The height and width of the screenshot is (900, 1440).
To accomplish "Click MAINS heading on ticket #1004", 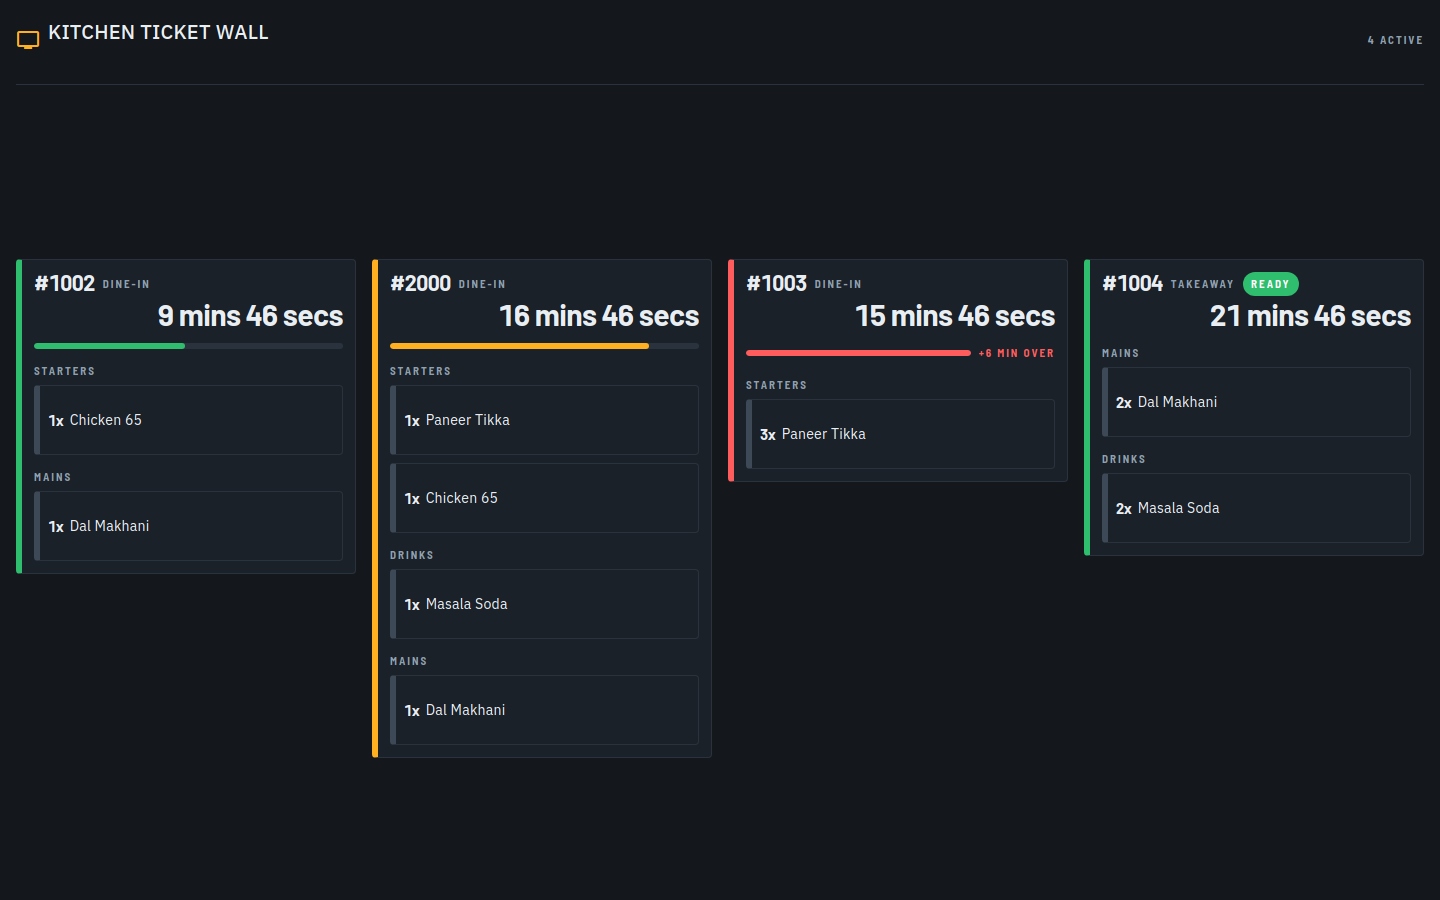I will point(1121,353).
